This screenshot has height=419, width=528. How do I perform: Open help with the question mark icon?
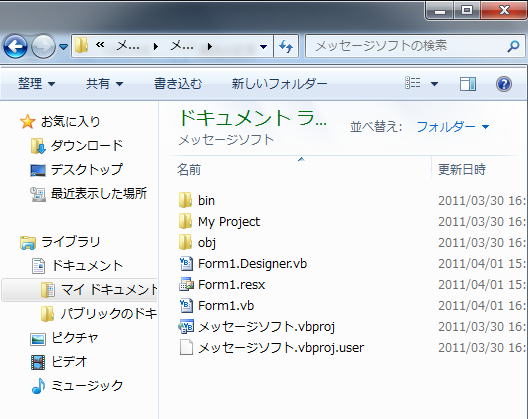point(504,84)
